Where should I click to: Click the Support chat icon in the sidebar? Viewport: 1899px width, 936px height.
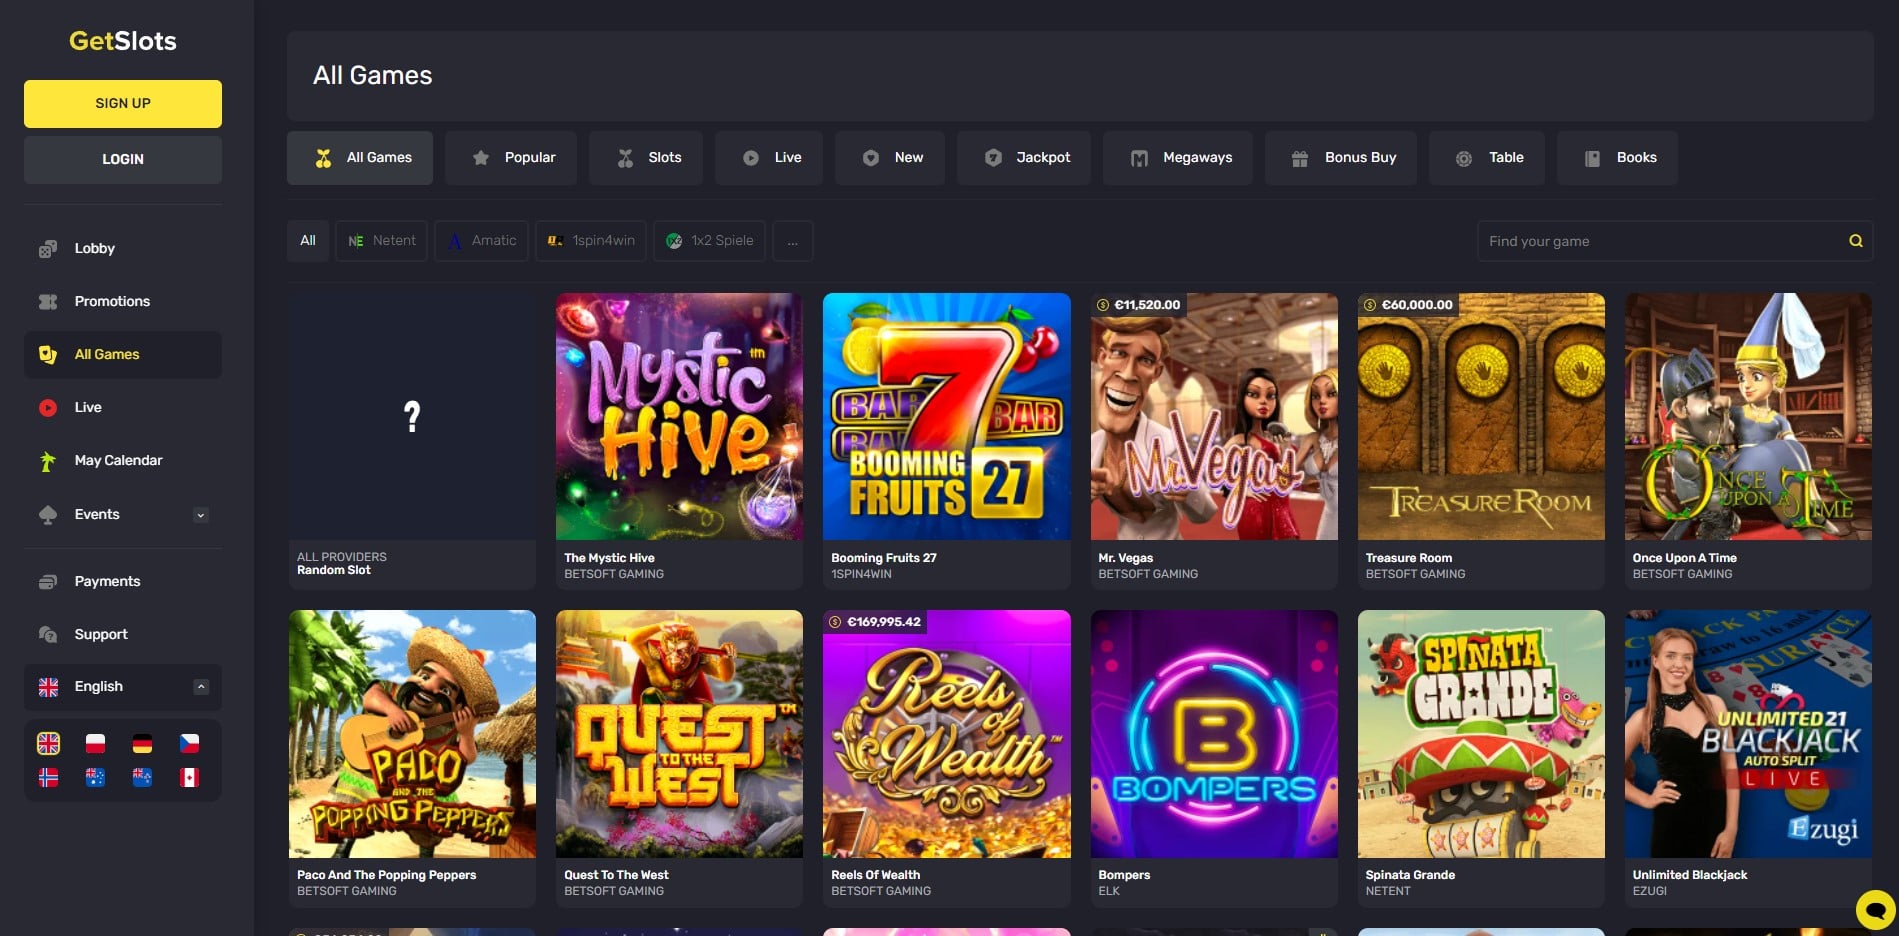[47, 635]
